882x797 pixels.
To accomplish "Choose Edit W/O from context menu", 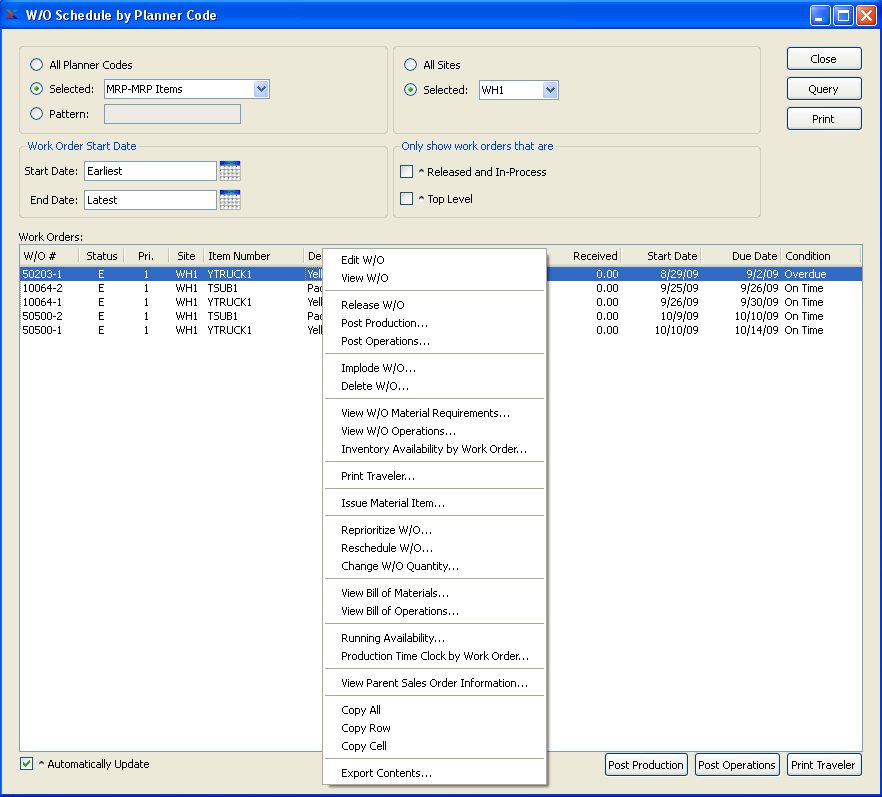I will point(362,260).
